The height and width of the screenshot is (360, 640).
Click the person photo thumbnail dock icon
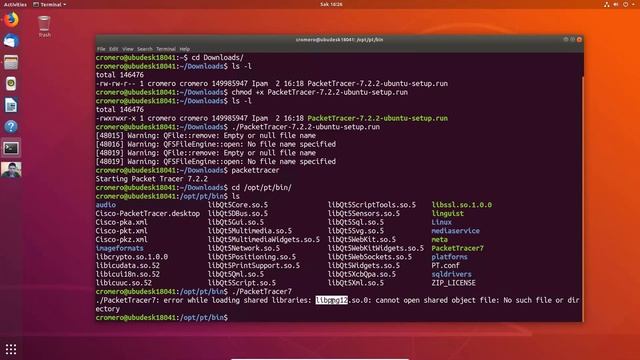tap(11, 170)
